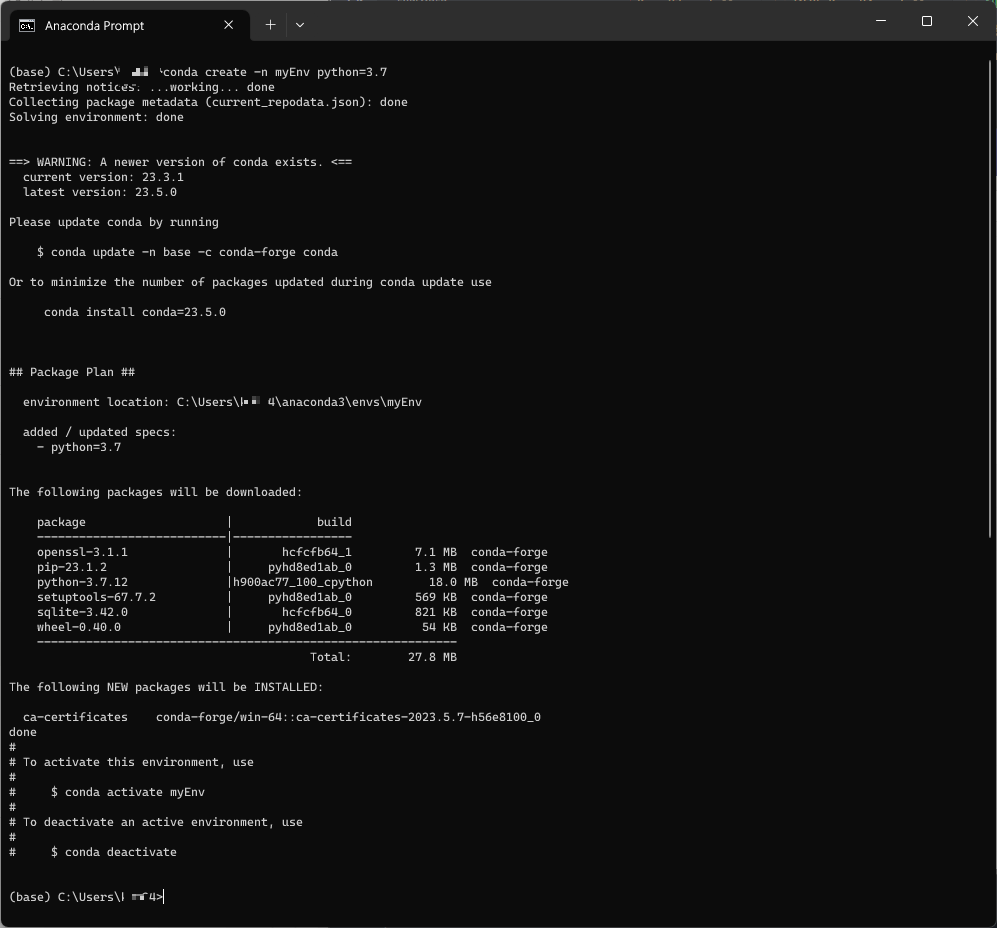Click 'Collecting package metadata' line
The height and width of the screenshot is (928, 997).
208,102
